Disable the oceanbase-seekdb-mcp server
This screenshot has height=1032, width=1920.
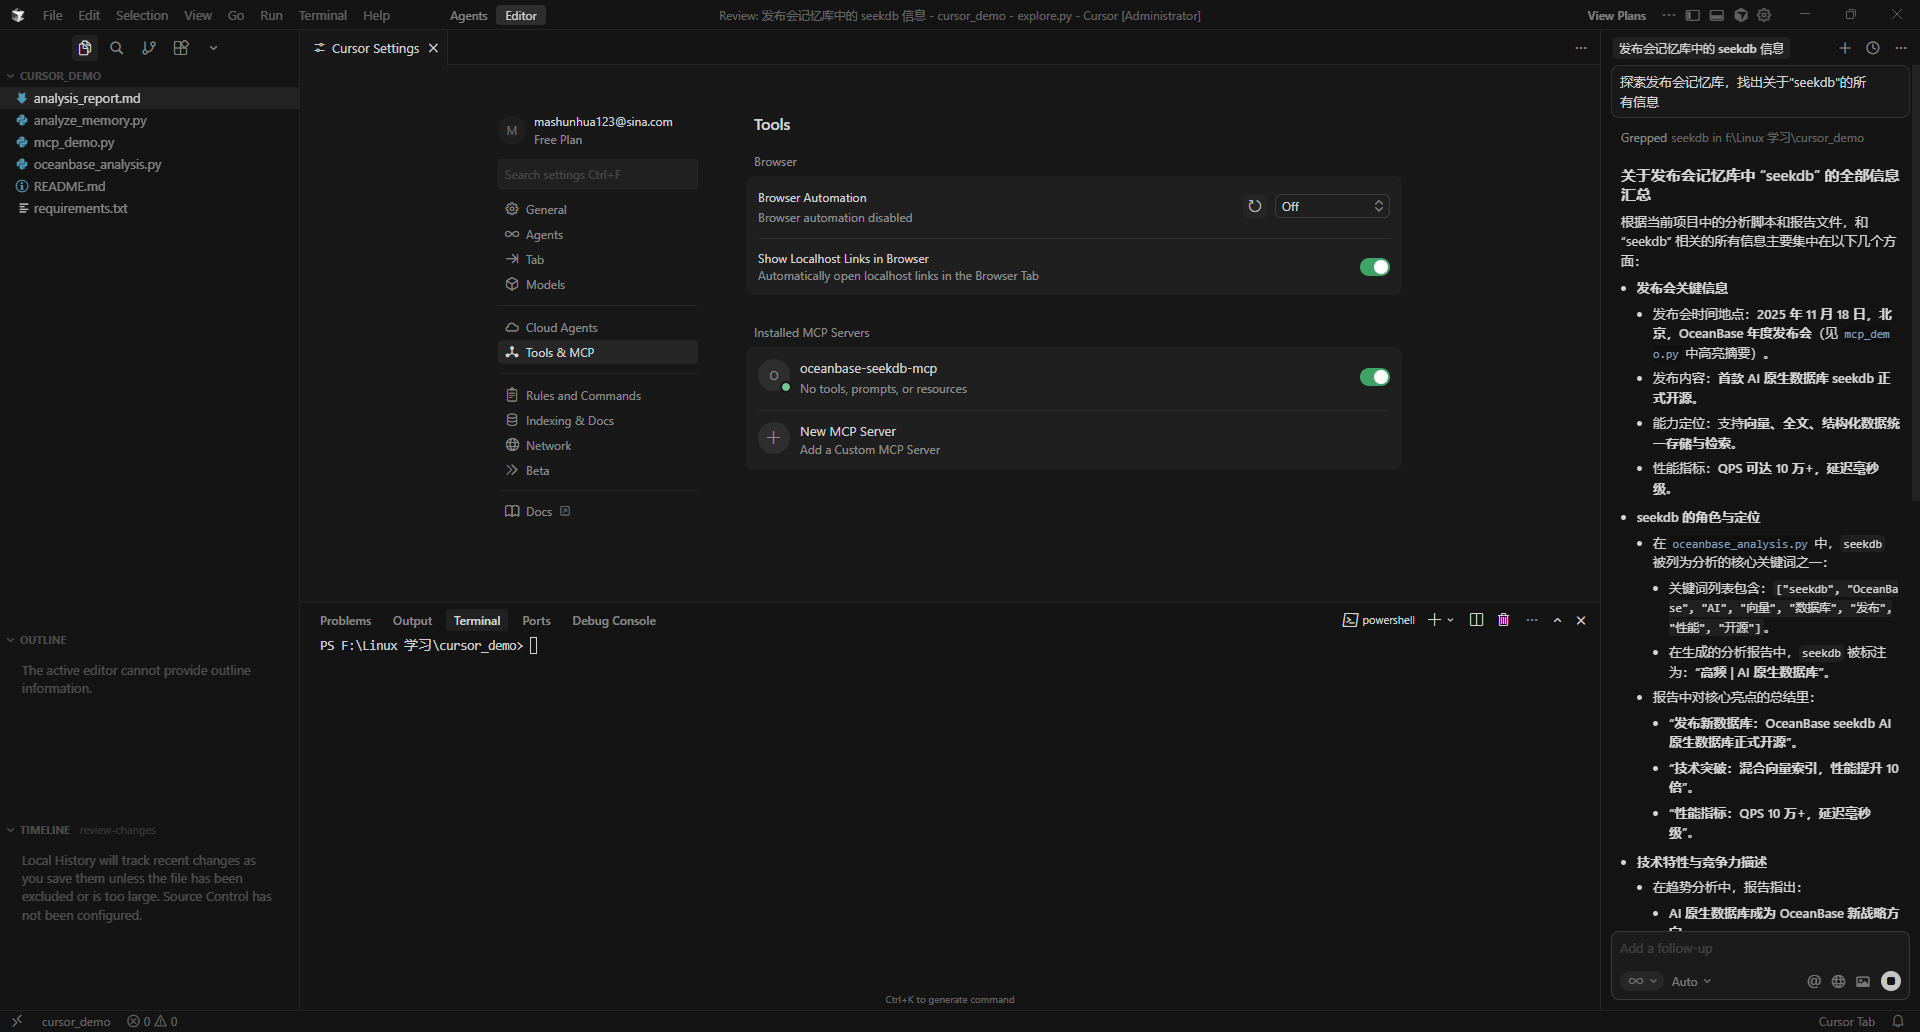[x=1374, y=377]
